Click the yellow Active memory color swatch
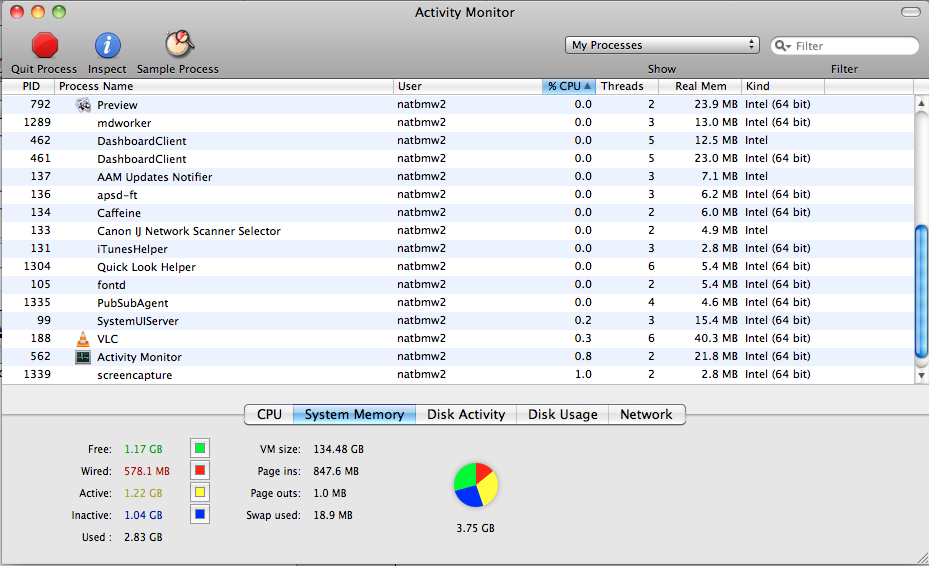 pos(200,492)
